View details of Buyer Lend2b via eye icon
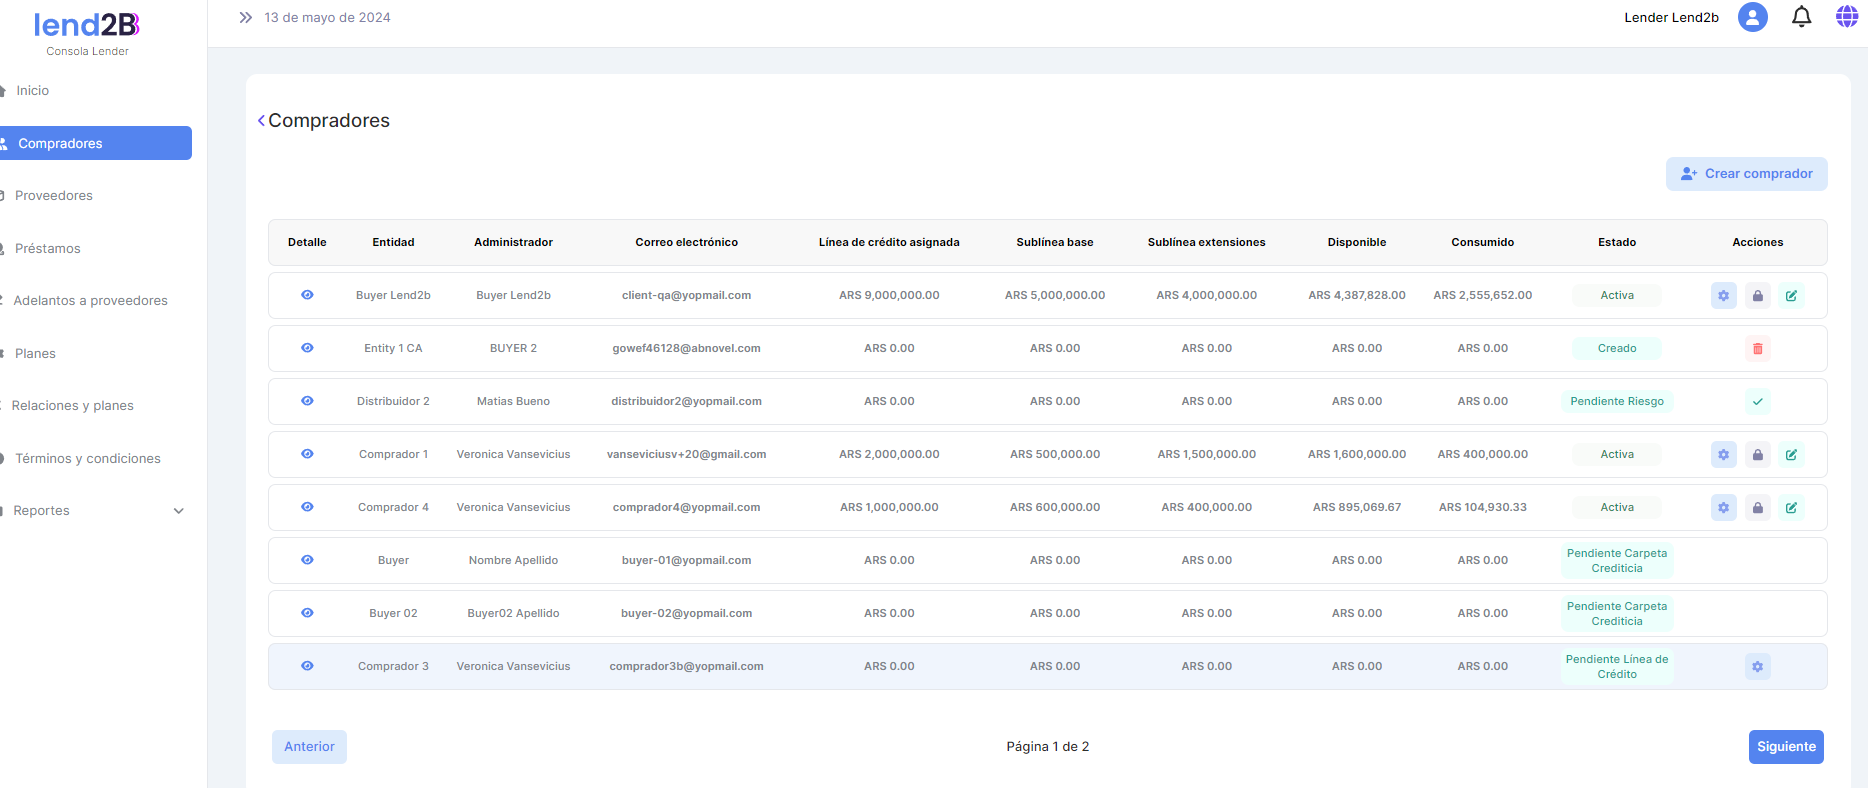Image resolution: width=1868 pixels, height=788 pixels. click(307, 295)
